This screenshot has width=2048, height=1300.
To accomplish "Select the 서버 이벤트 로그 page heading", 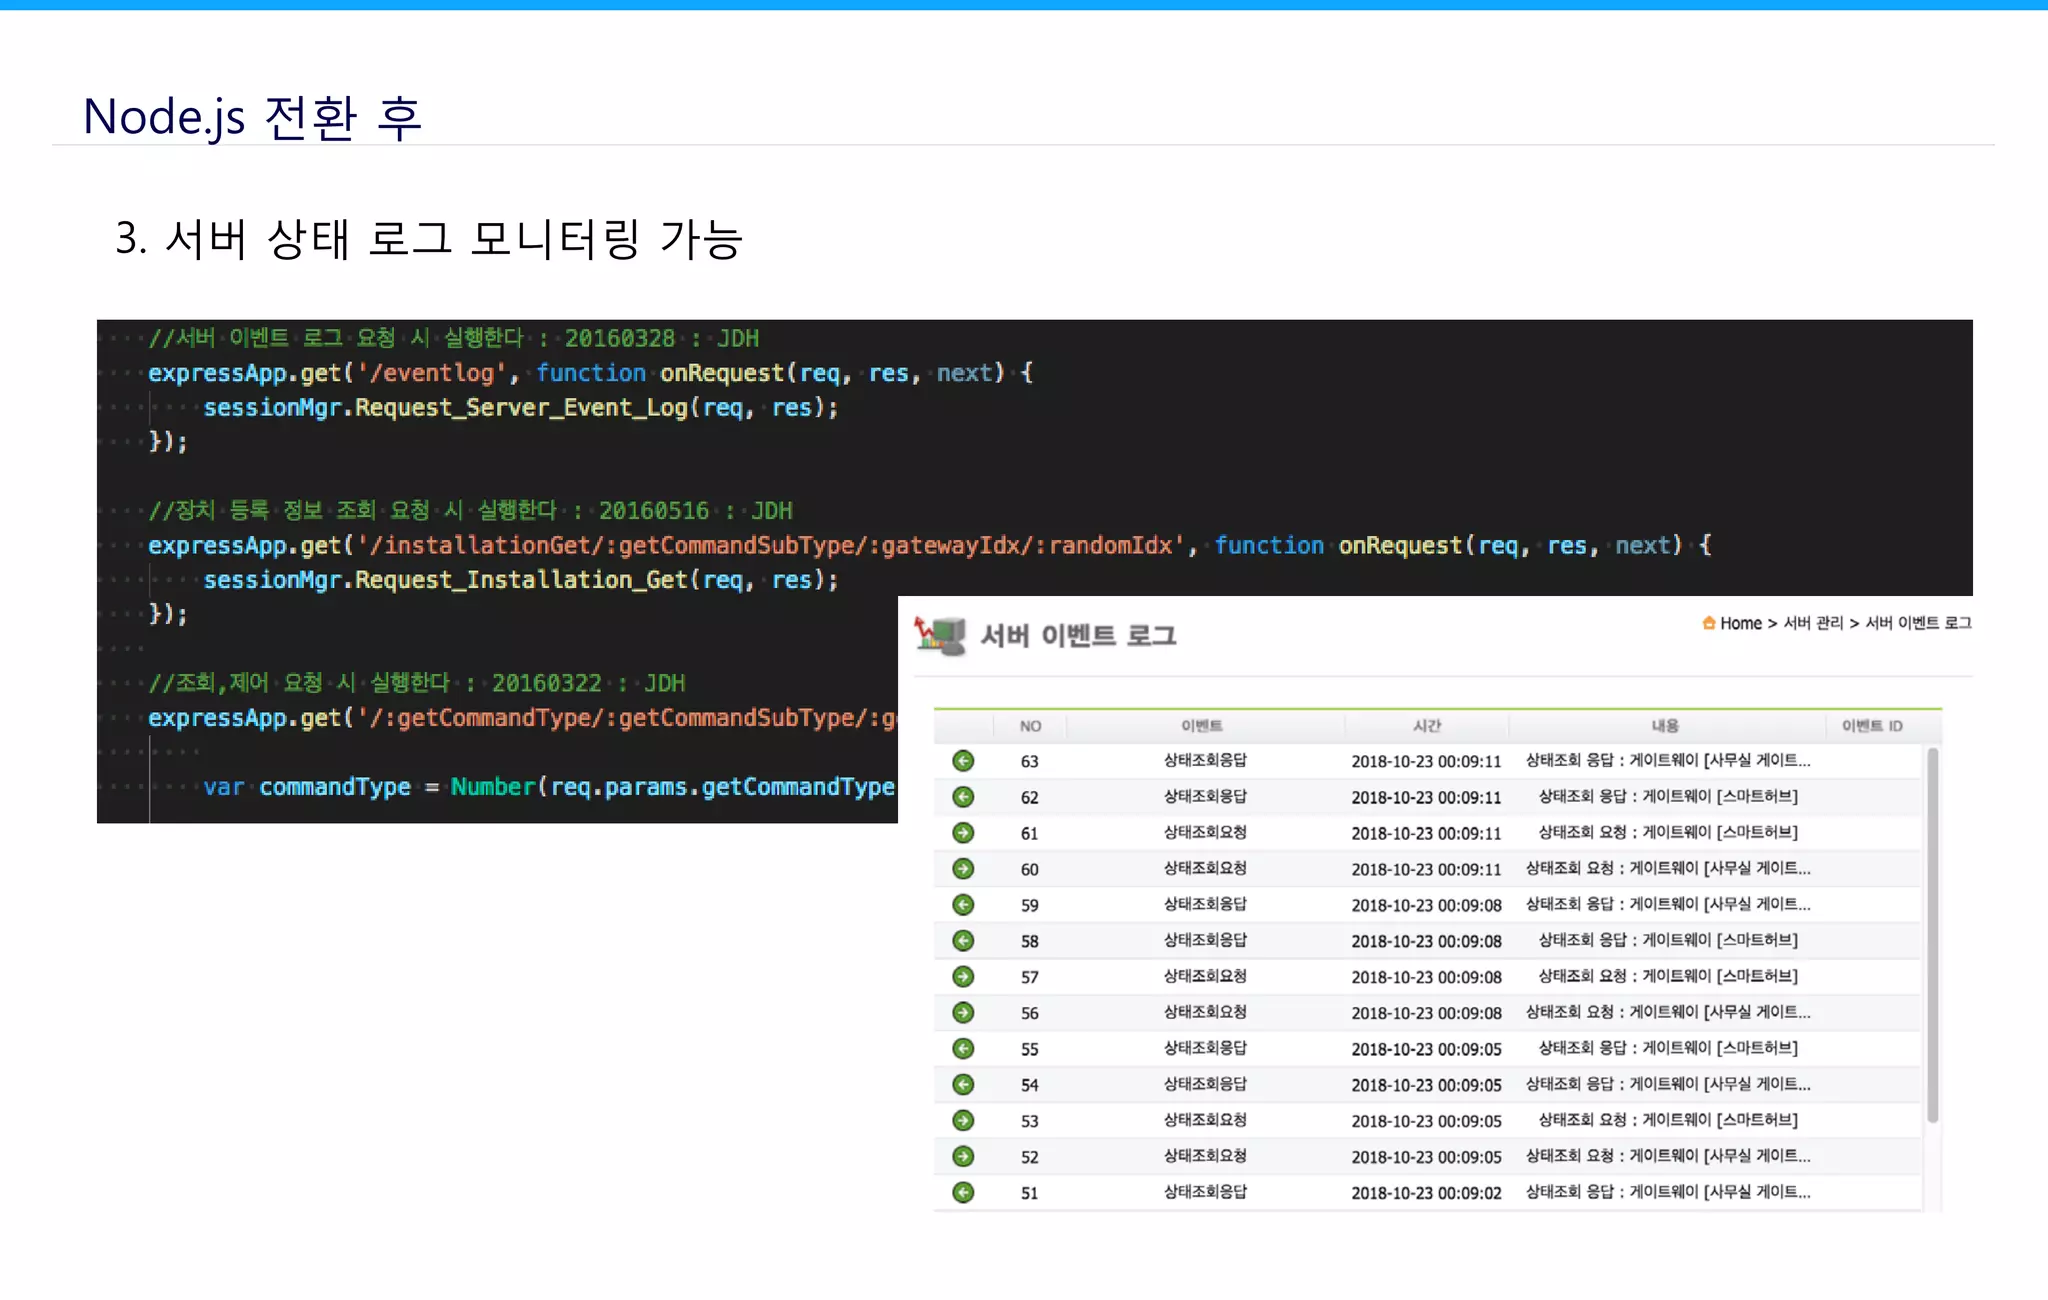I will 1078,636.
